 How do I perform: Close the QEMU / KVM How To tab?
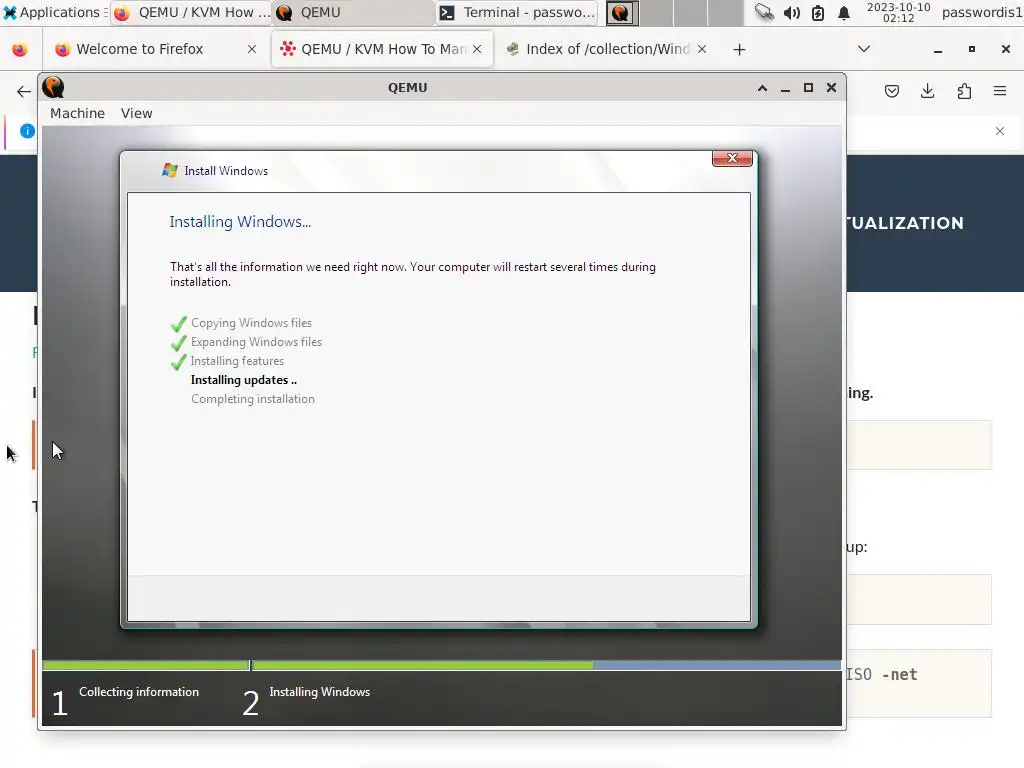[x=477, y=49]
